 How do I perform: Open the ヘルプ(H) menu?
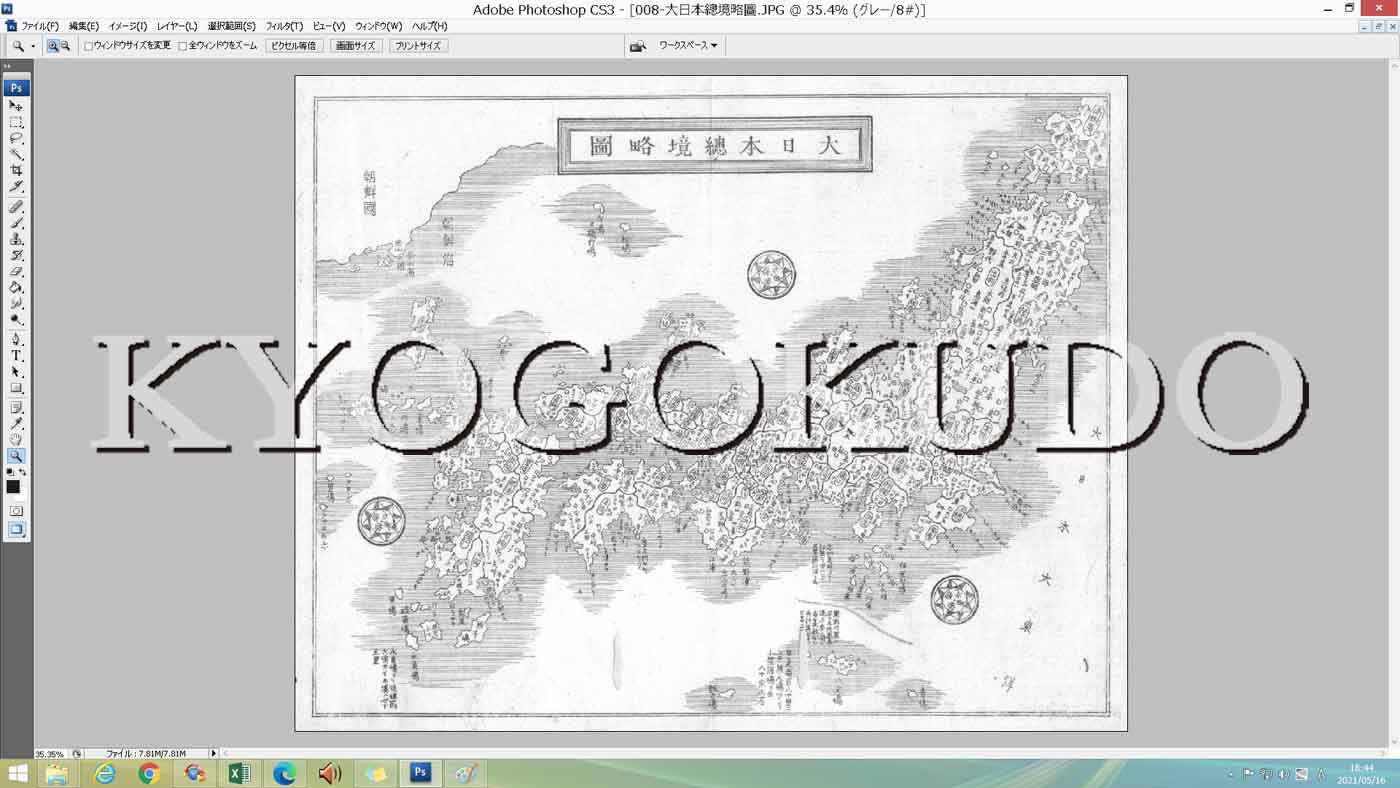[x=430, y=26]
